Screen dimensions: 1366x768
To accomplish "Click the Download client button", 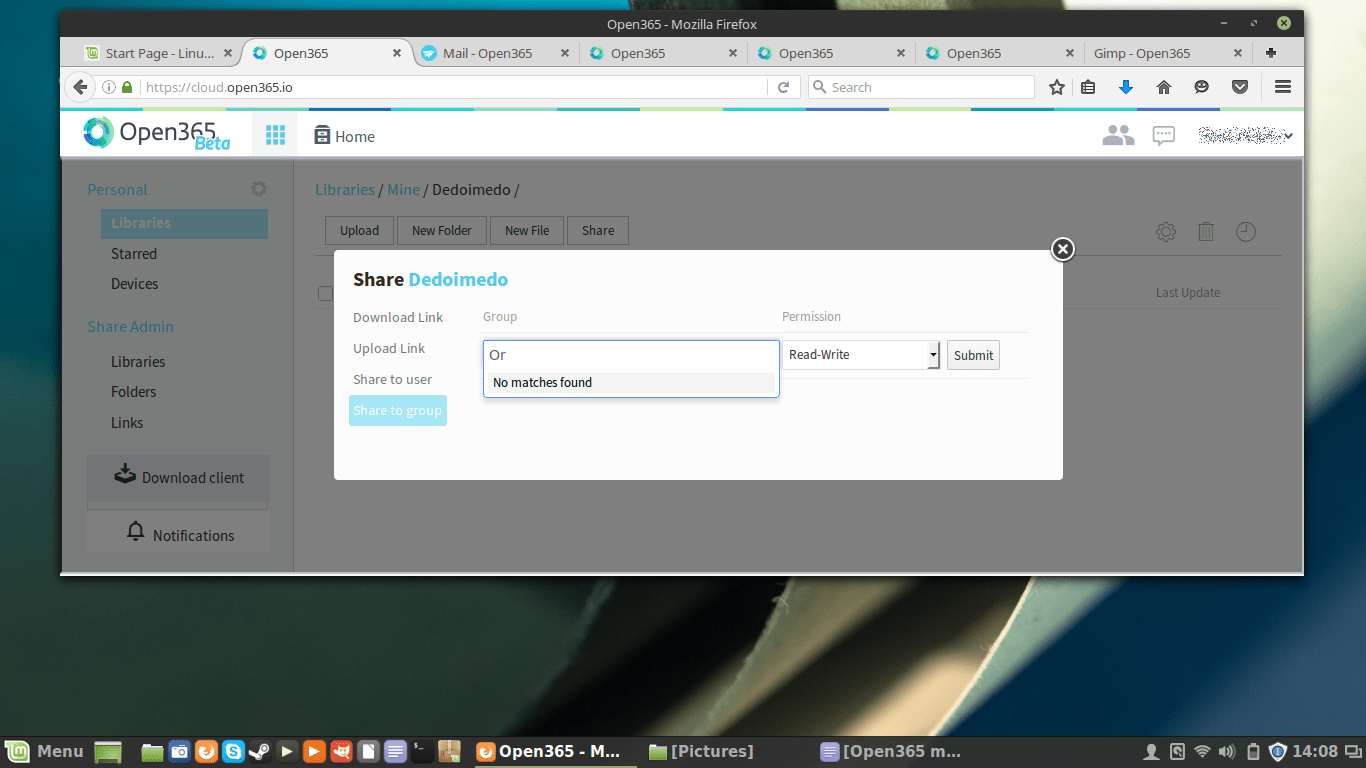I will (x=178, y=477).
